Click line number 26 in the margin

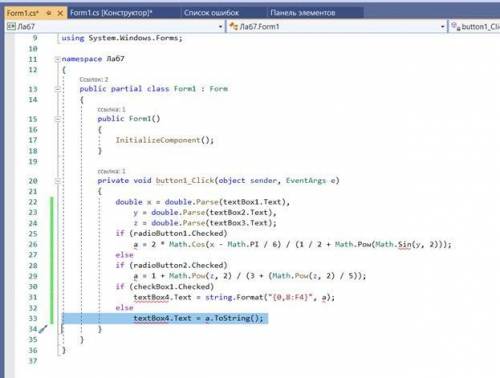(33, 244)
